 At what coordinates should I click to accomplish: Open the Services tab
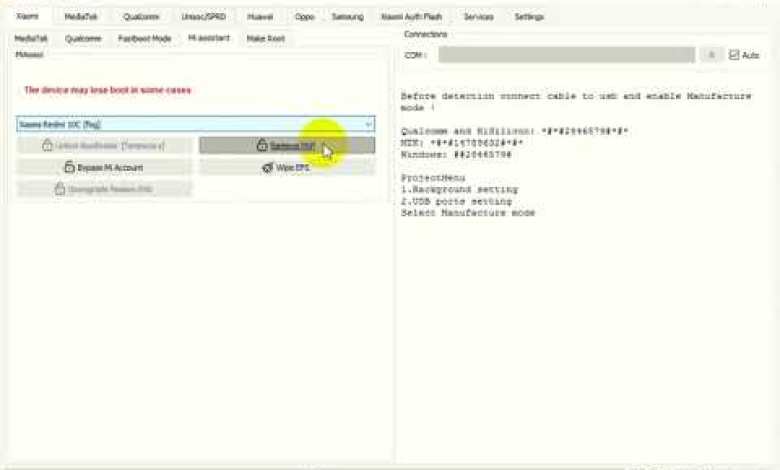[x=479, y=17]
